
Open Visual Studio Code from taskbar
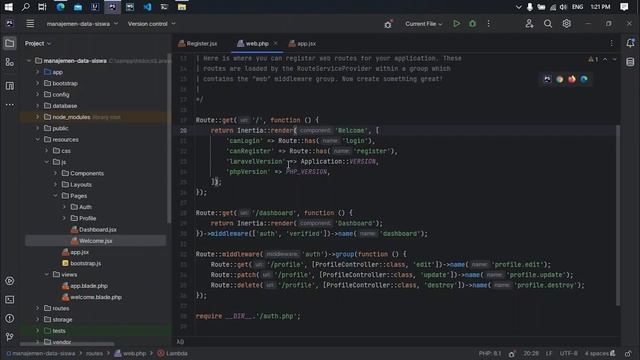coord(147,7)
